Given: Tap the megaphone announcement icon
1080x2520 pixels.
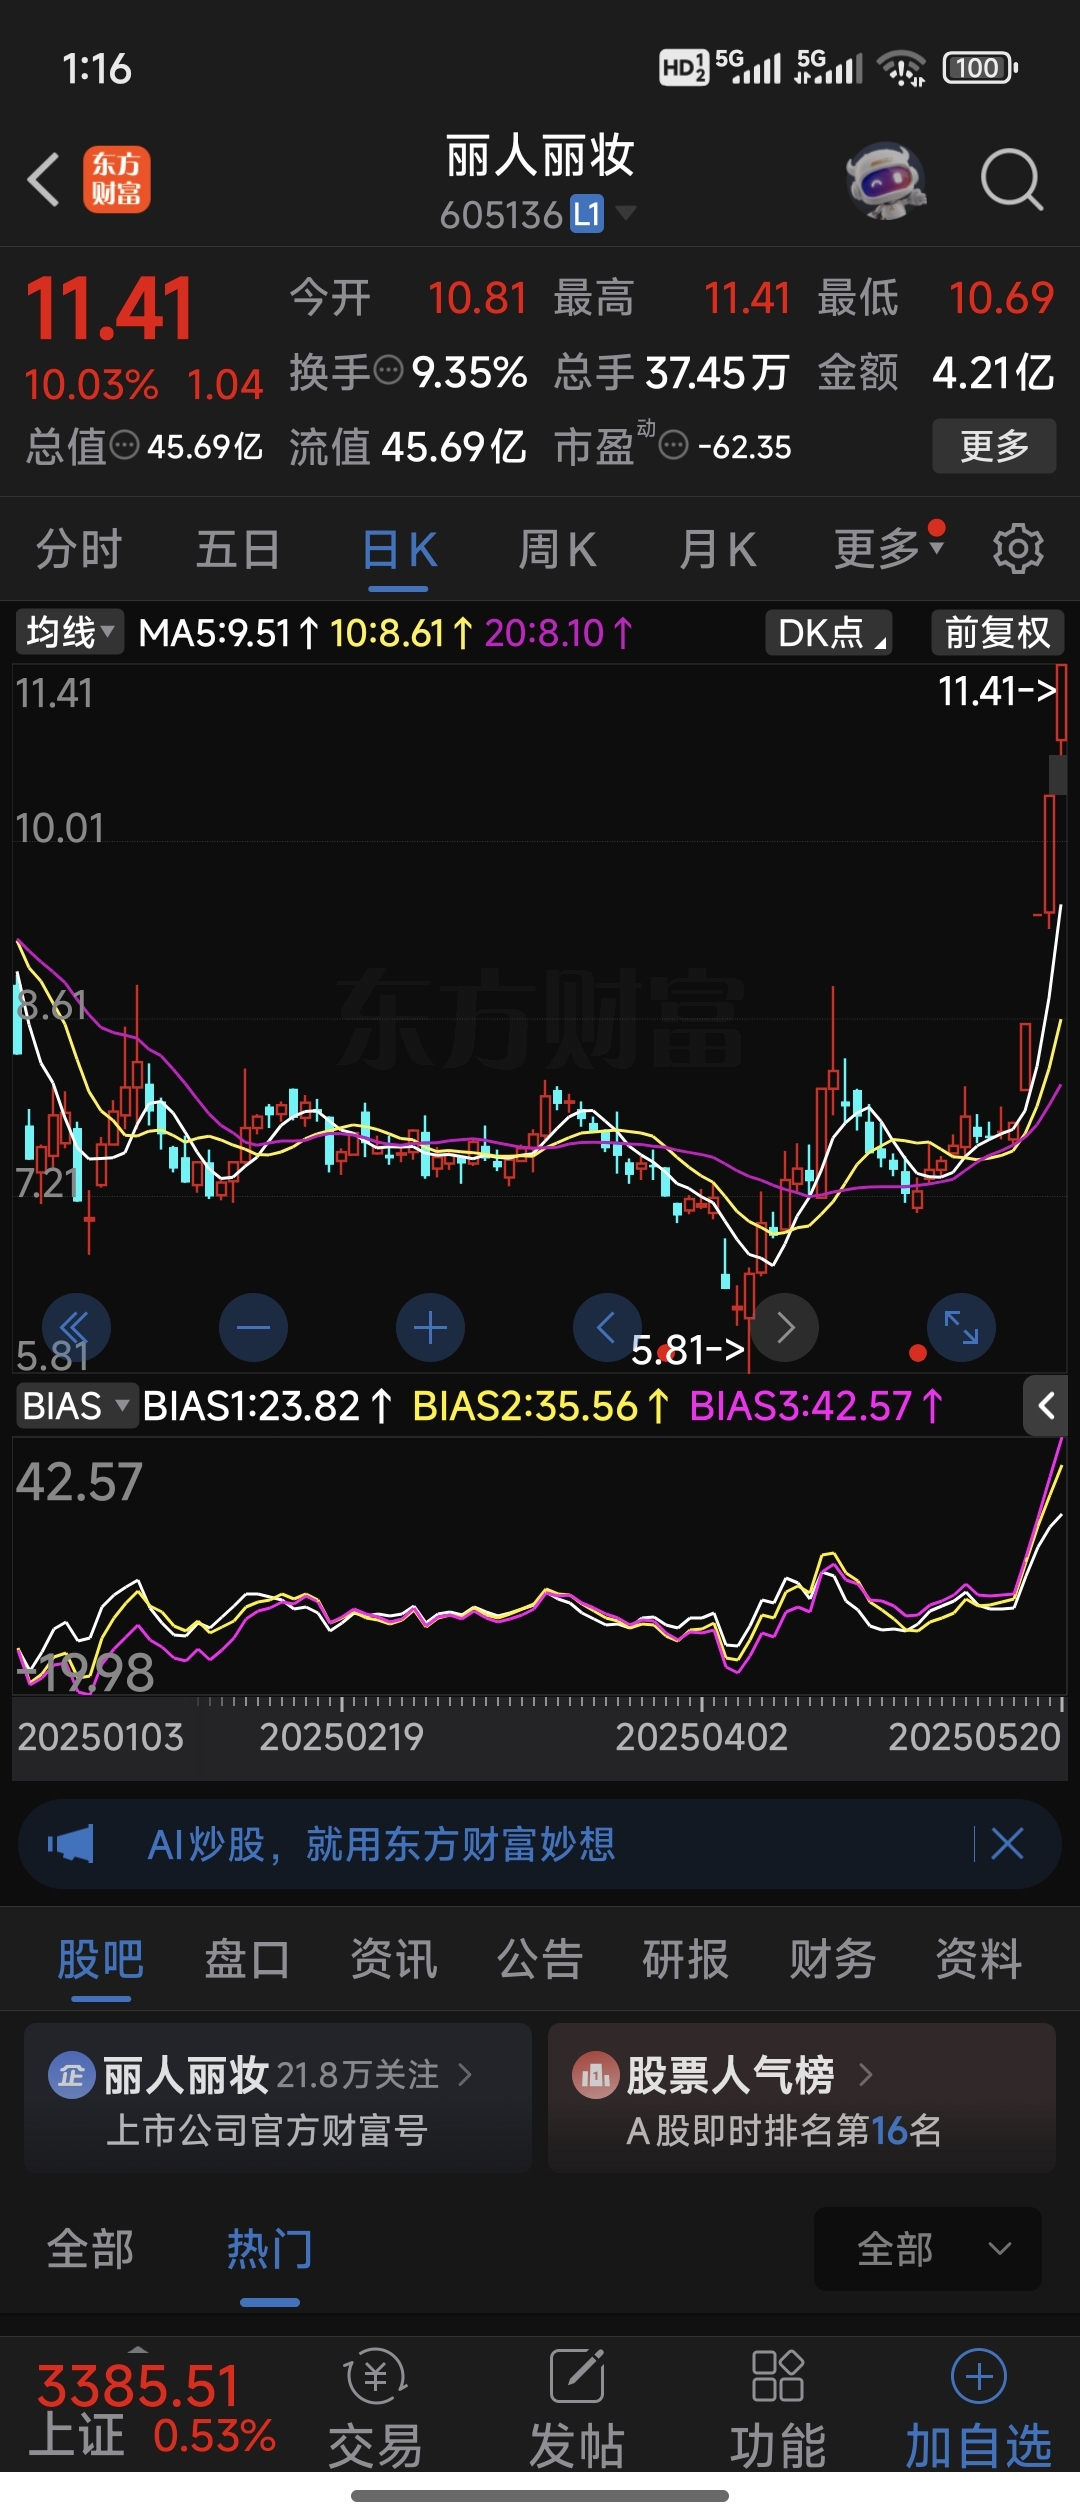Looking at the screenshot, I should pyautogui.click(x=71, y=1843).
